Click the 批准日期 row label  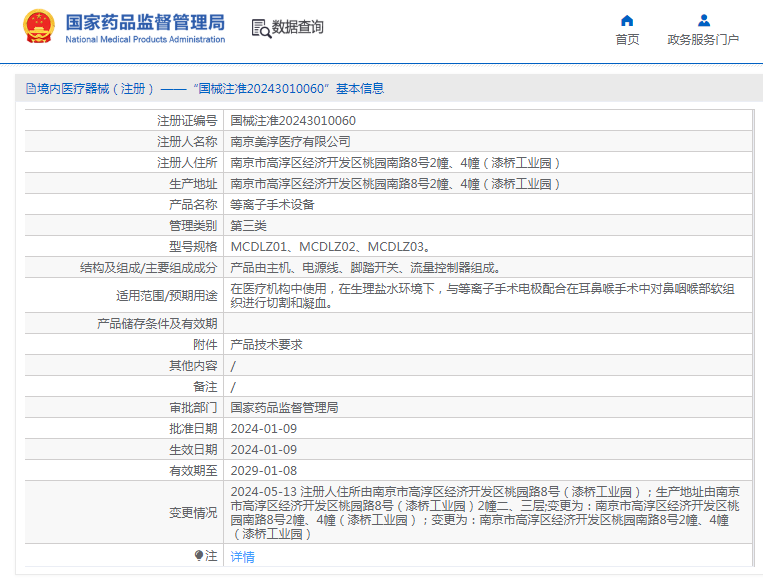pos(193,429)
